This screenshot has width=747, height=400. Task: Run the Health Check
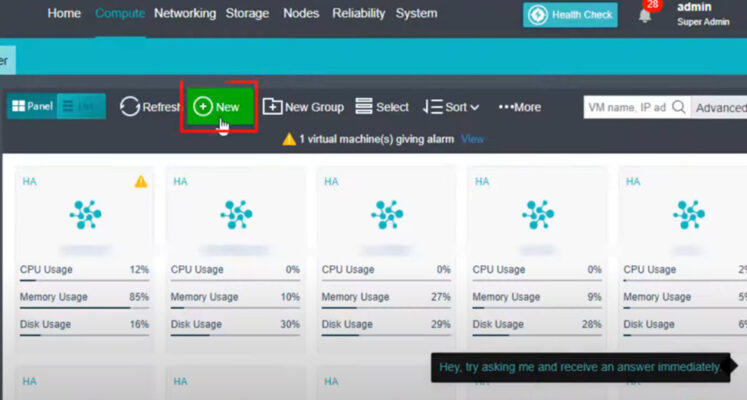[x=570, y=15]
